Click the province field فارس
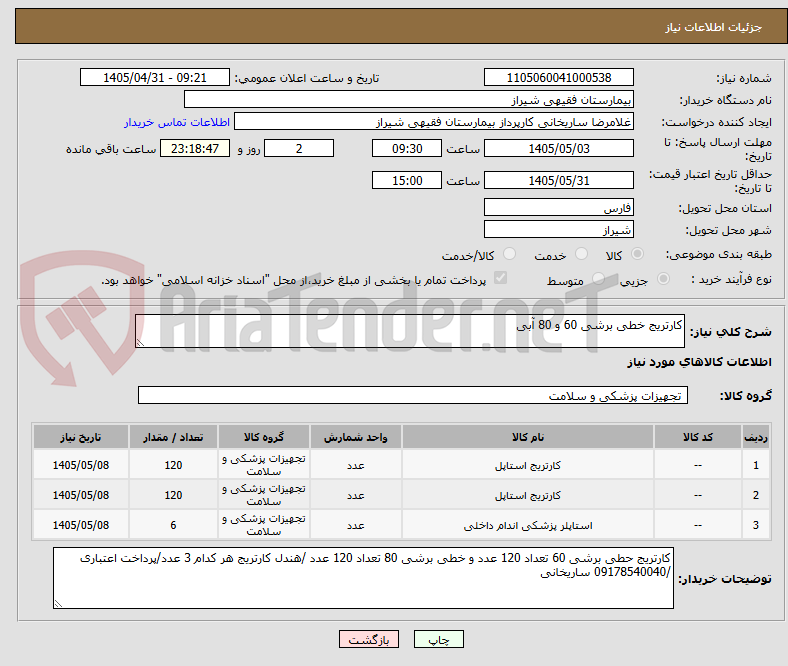The image size is (788, 666). coord(558,207)
